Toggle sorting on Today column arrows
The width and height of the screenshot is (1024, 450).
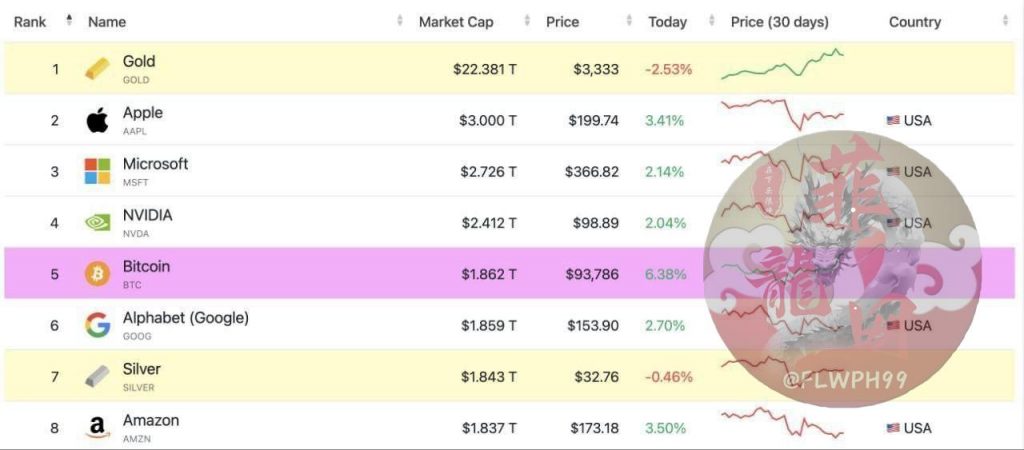(712, 21)
